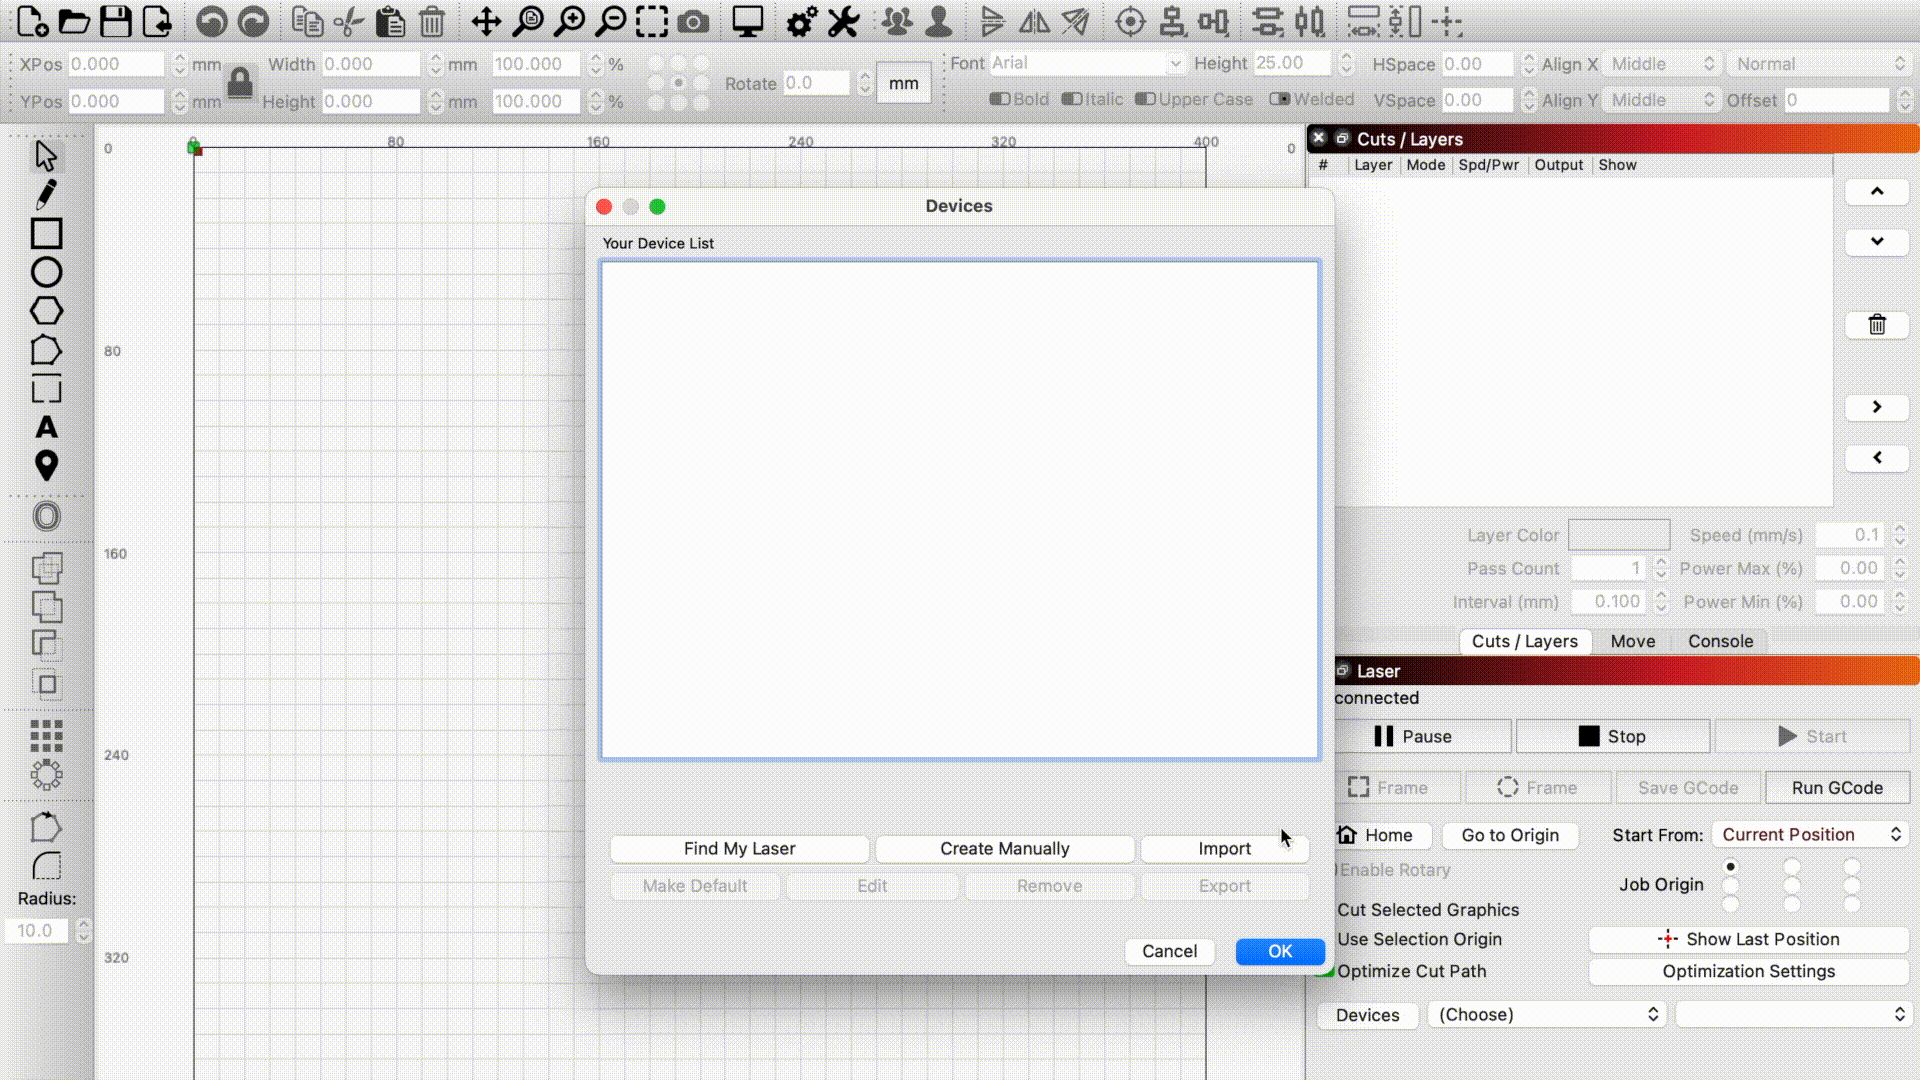Select top-left Job Origin radio button
This screenshot has width=1920, height=1080.
coord(1731,866)
